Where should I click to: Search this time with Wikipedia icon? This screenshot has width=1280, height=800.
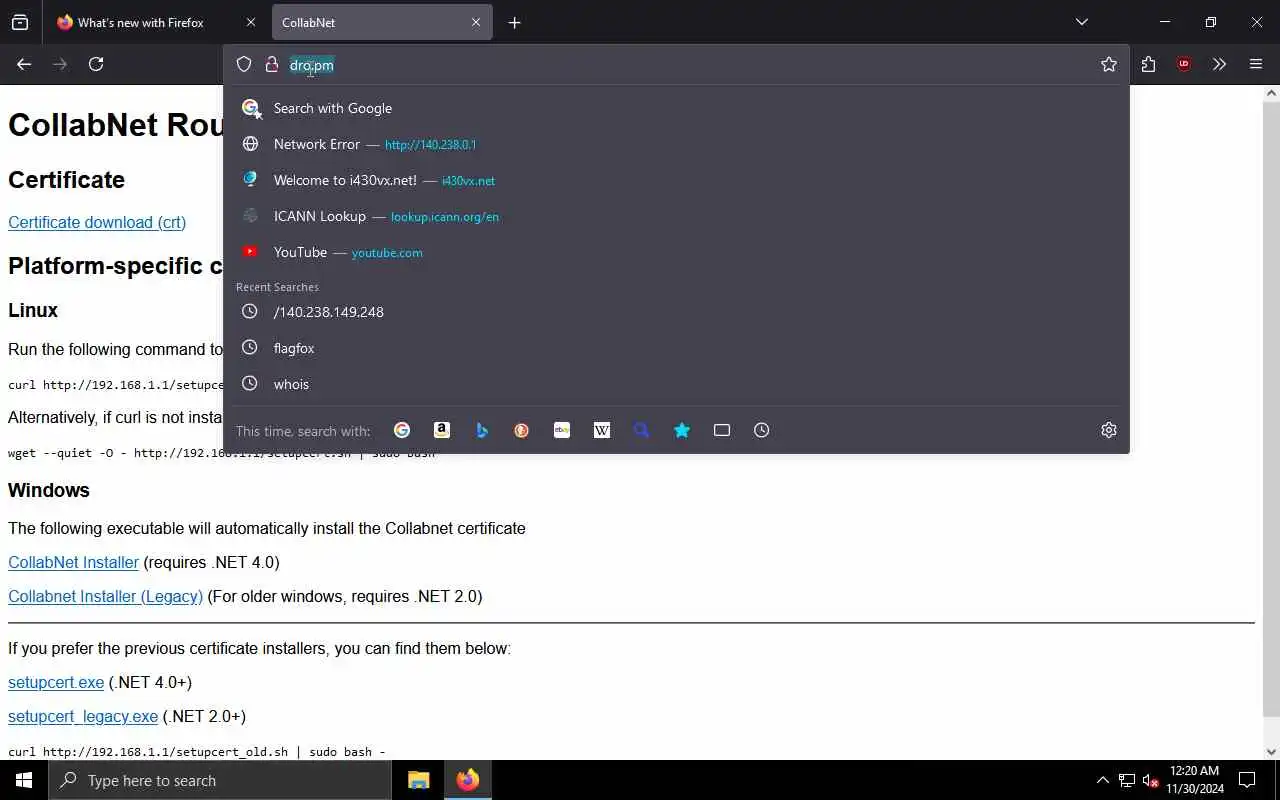pos(602,430)
